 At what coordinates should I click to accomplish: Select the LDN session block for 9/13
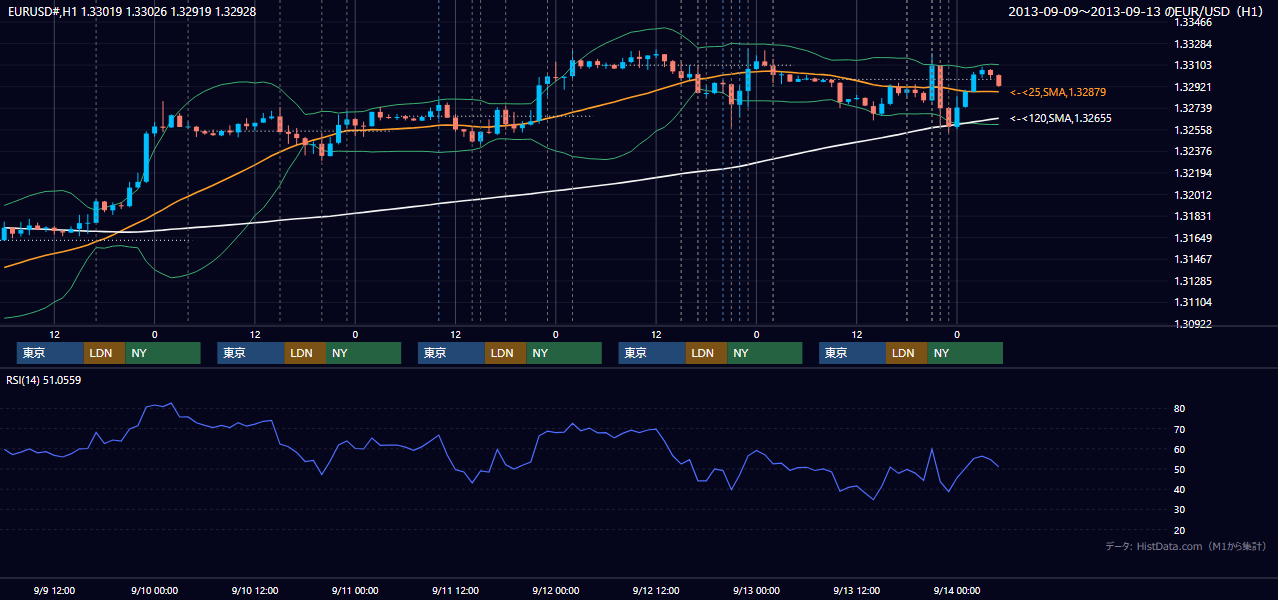click(907, 353)
